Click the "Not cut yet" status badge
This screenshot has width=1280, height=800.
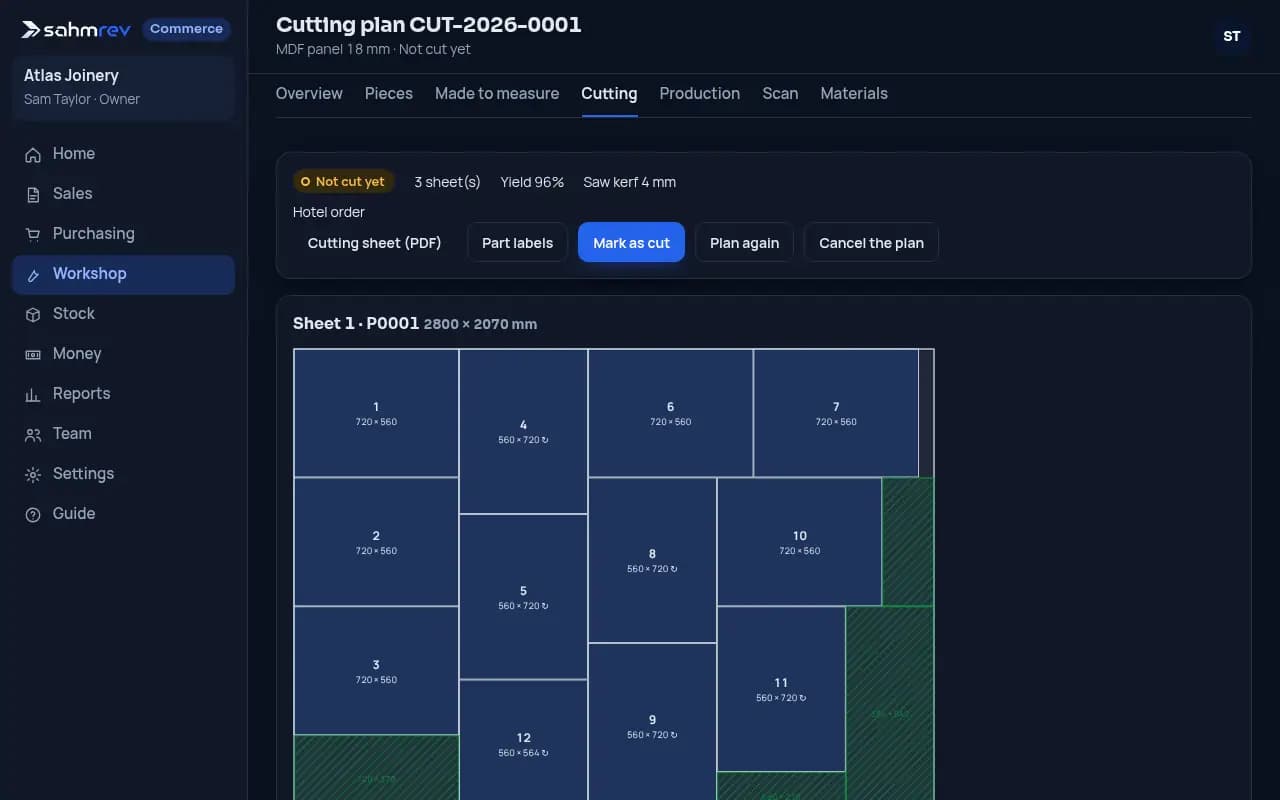342,182
